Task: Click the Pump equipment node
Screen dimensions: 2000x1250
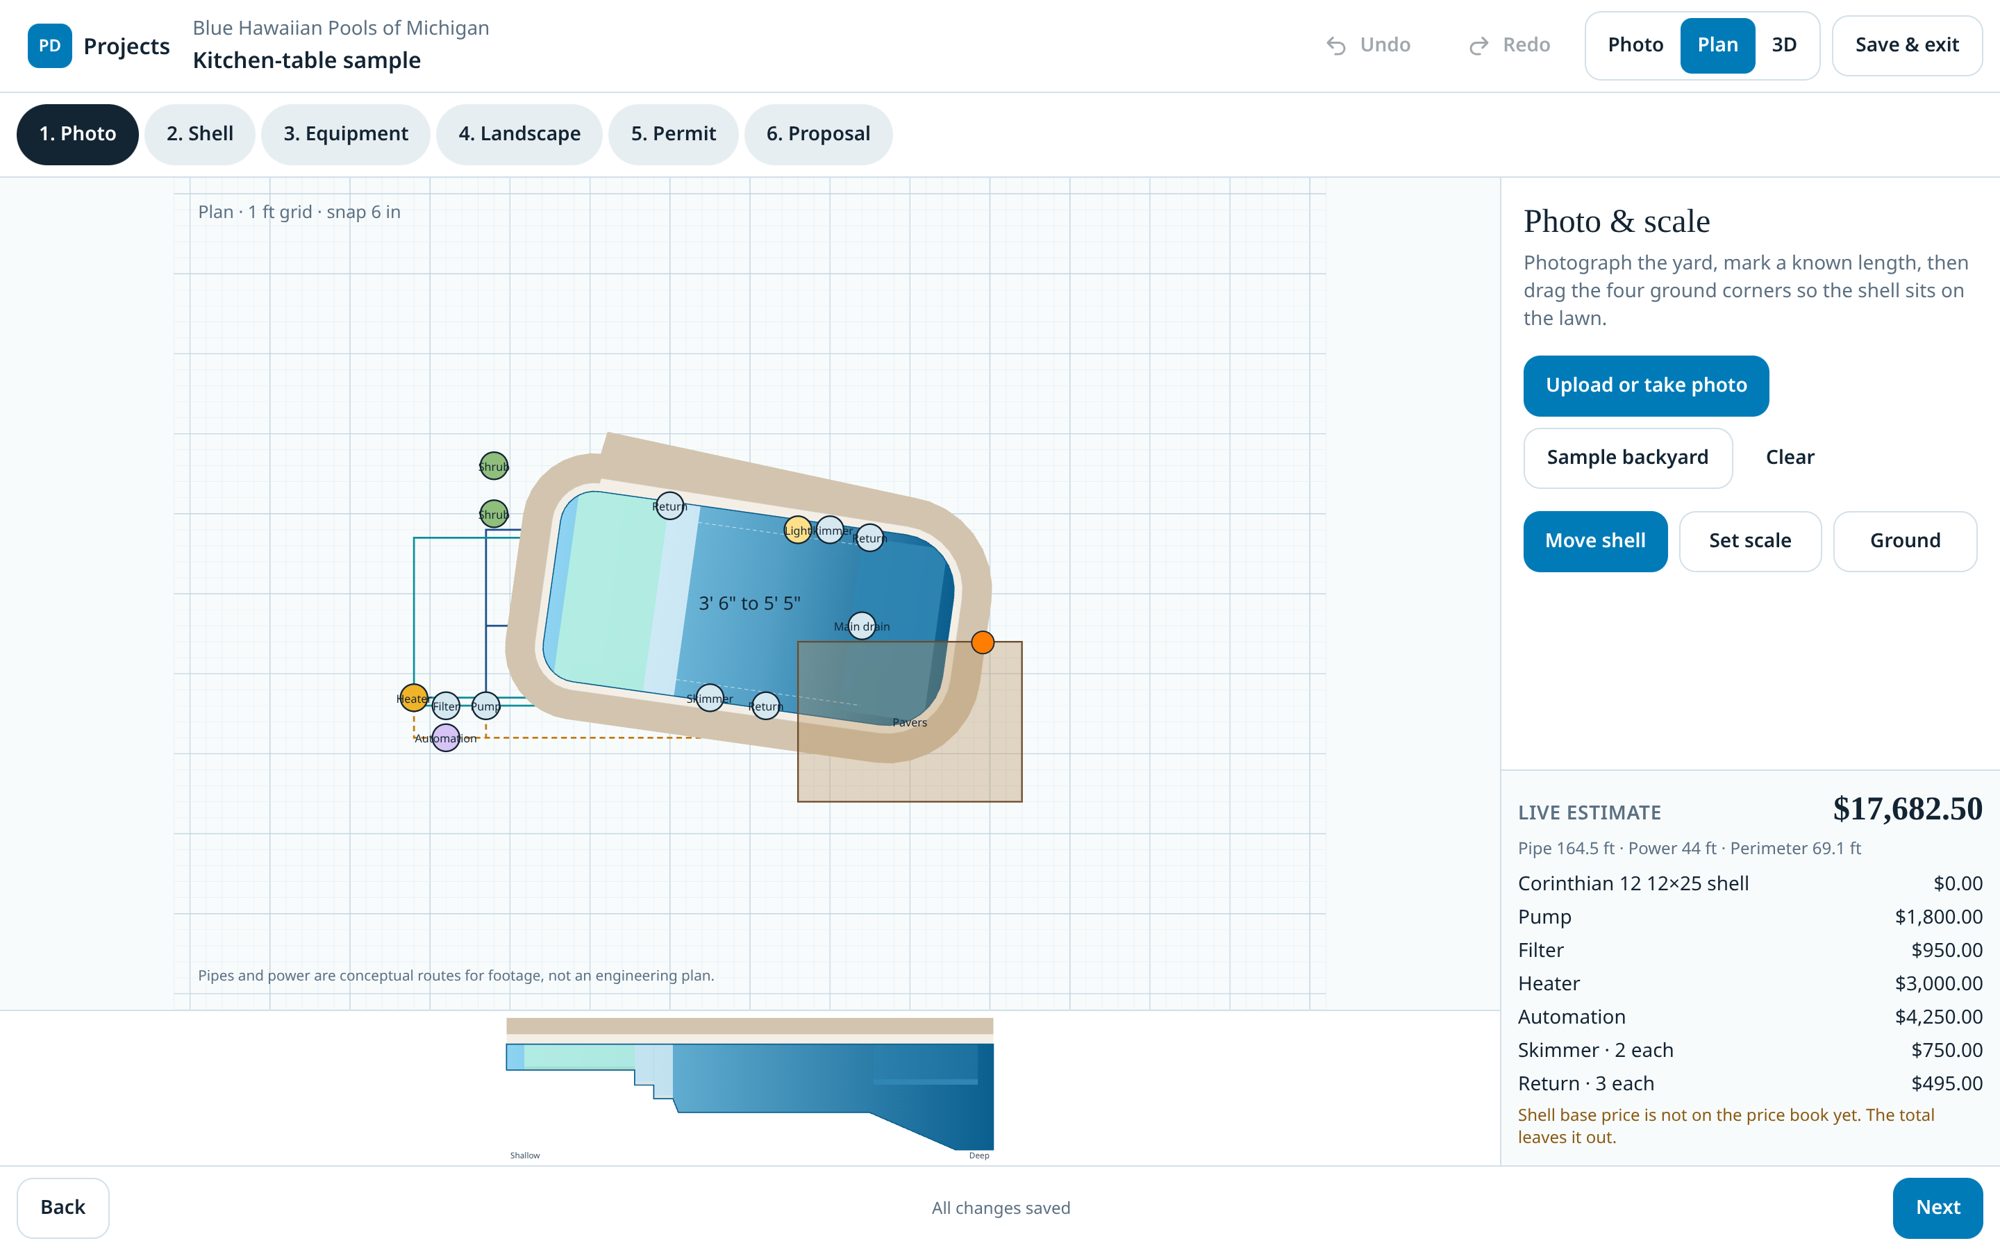Action: pyautogui.click(x=486, y=706)
